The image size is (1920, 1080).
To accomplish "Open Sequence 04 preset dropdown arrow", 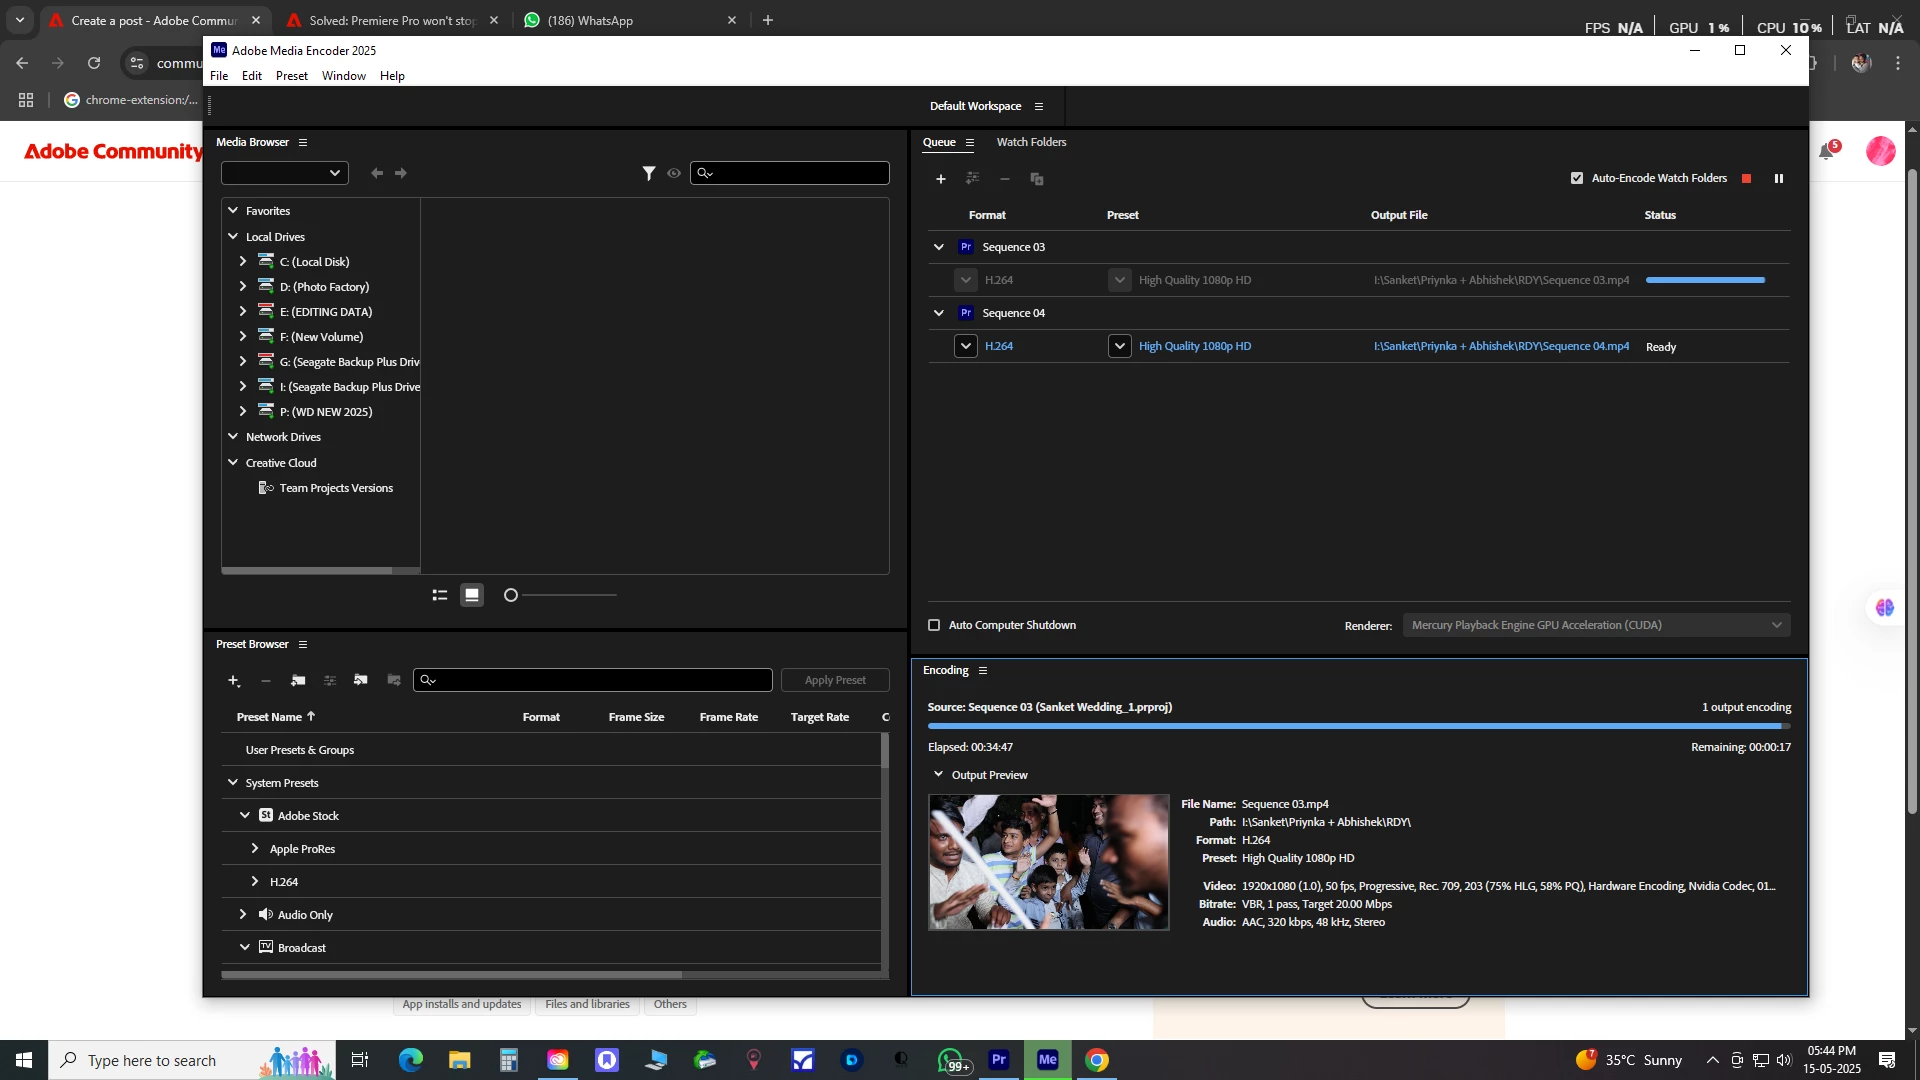I will pos(1119,346).
